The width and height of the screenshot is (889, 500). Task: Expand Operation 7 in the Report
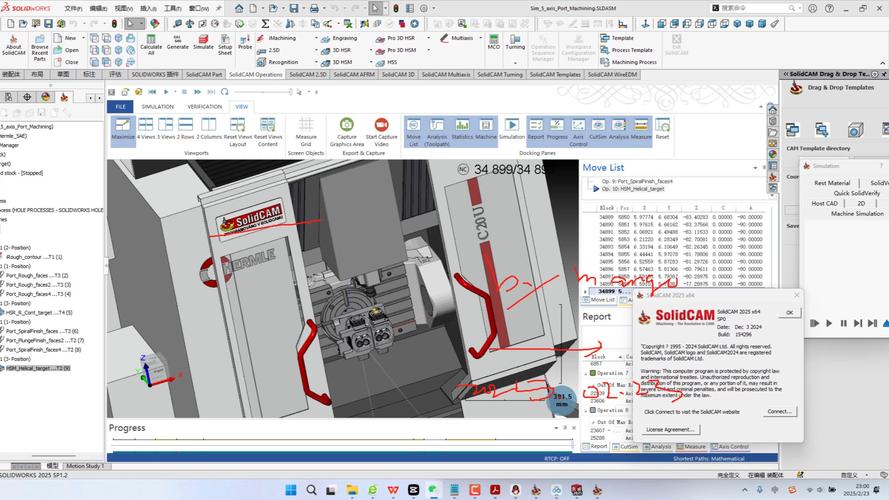(586, 373)
